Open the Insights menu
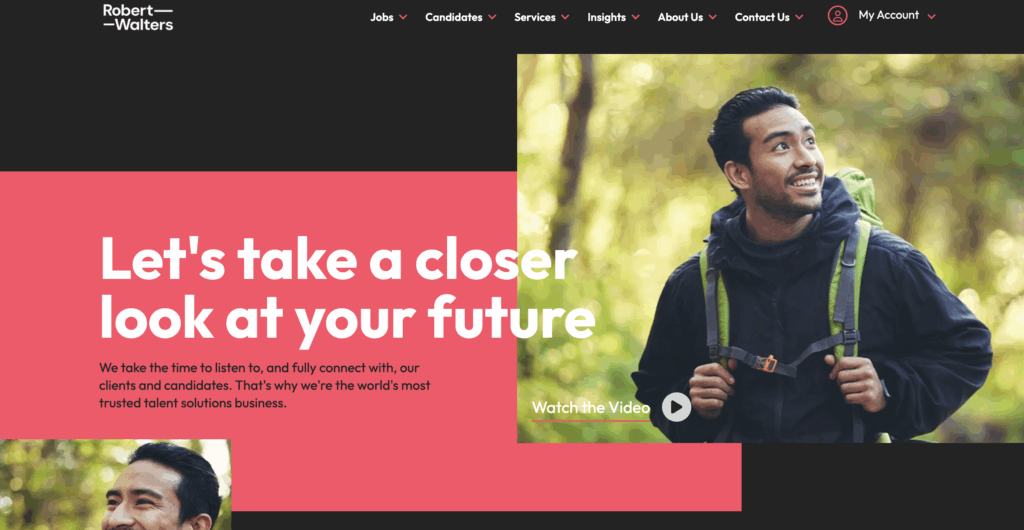The image size is (1024, 530). 607,18
